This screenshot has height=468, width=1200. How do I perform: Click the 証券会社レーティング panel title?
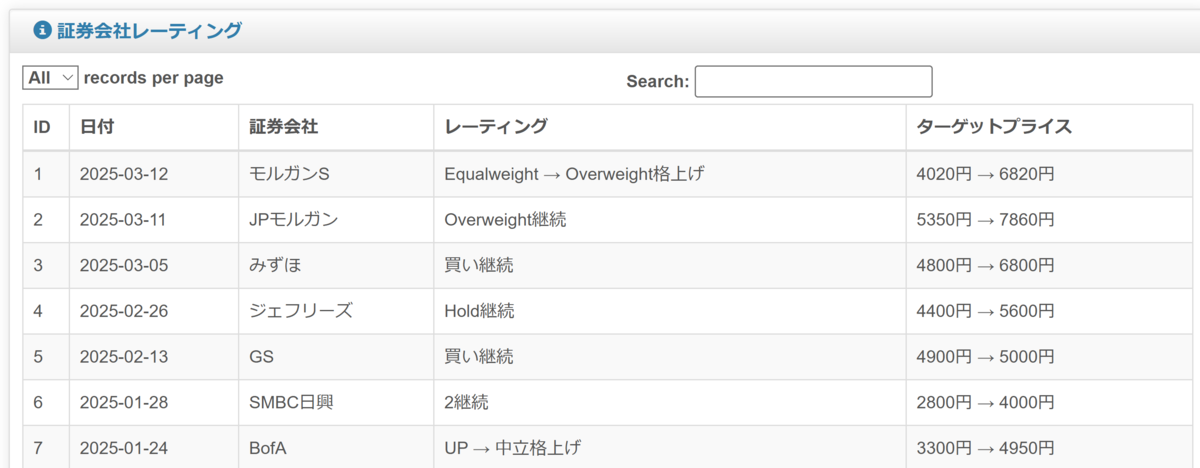(x=149, y=31)
